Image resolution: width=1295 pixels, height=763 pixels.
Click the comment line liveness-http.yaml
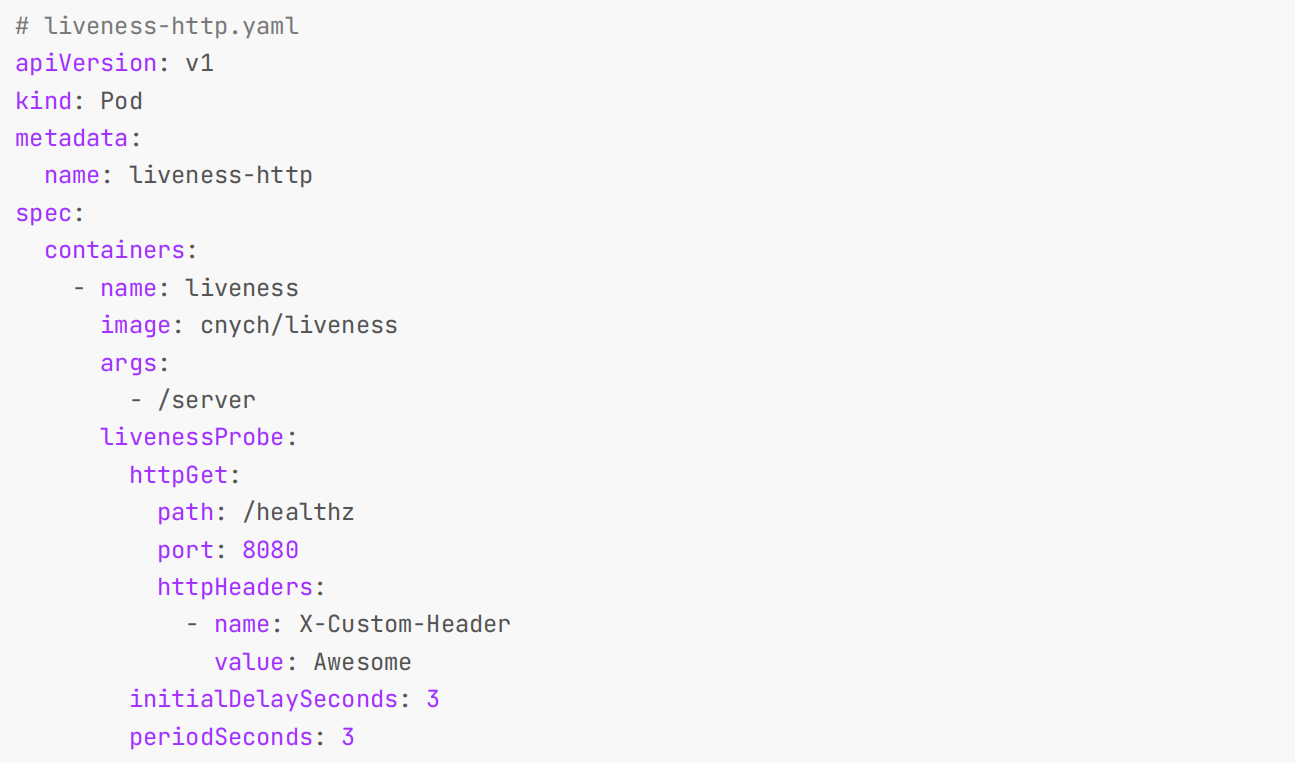pos(157,26)
